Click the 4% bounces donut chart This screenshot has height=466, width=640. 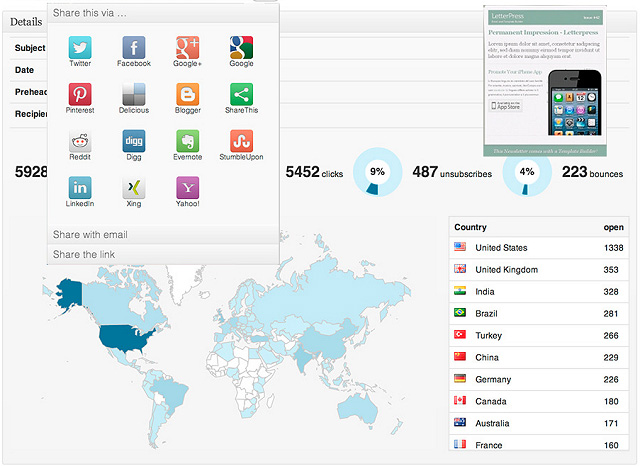(527, 172)
